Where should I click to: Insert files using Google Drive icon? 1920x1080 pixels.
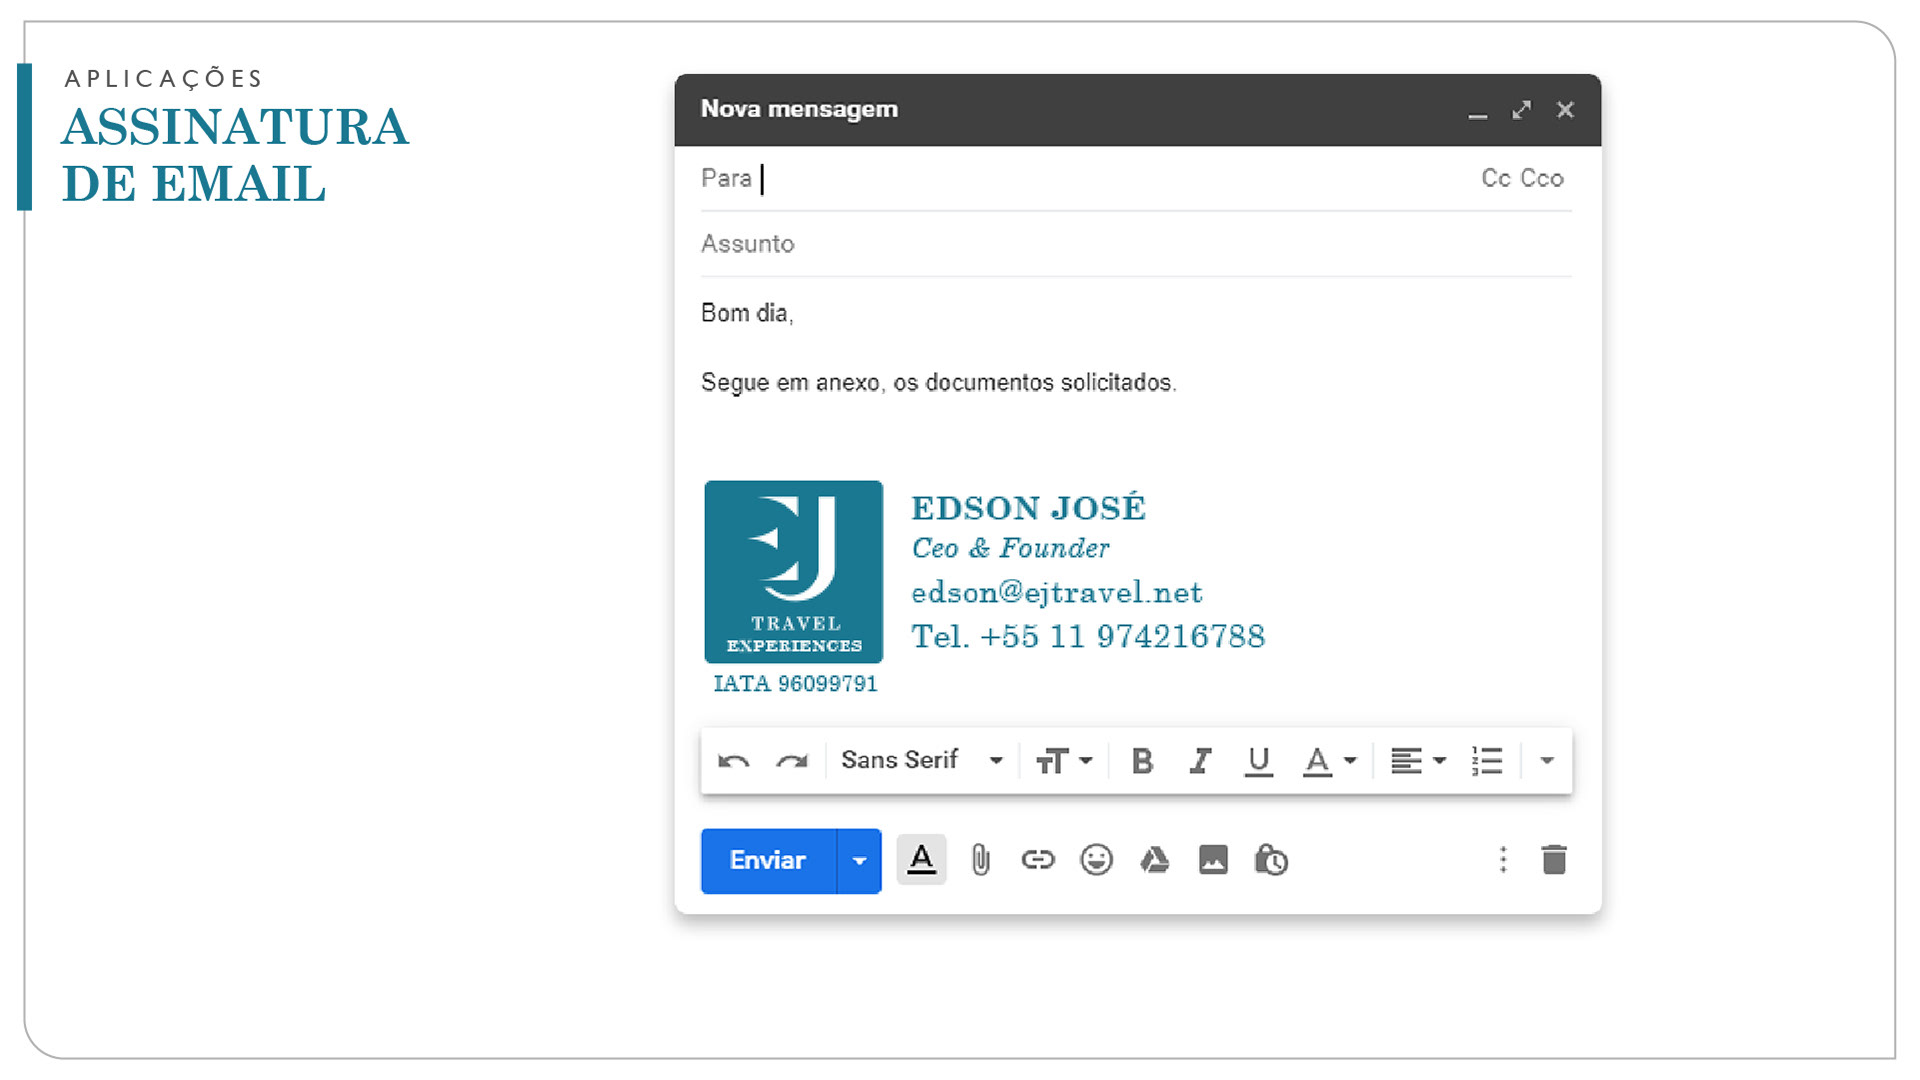1155,860
